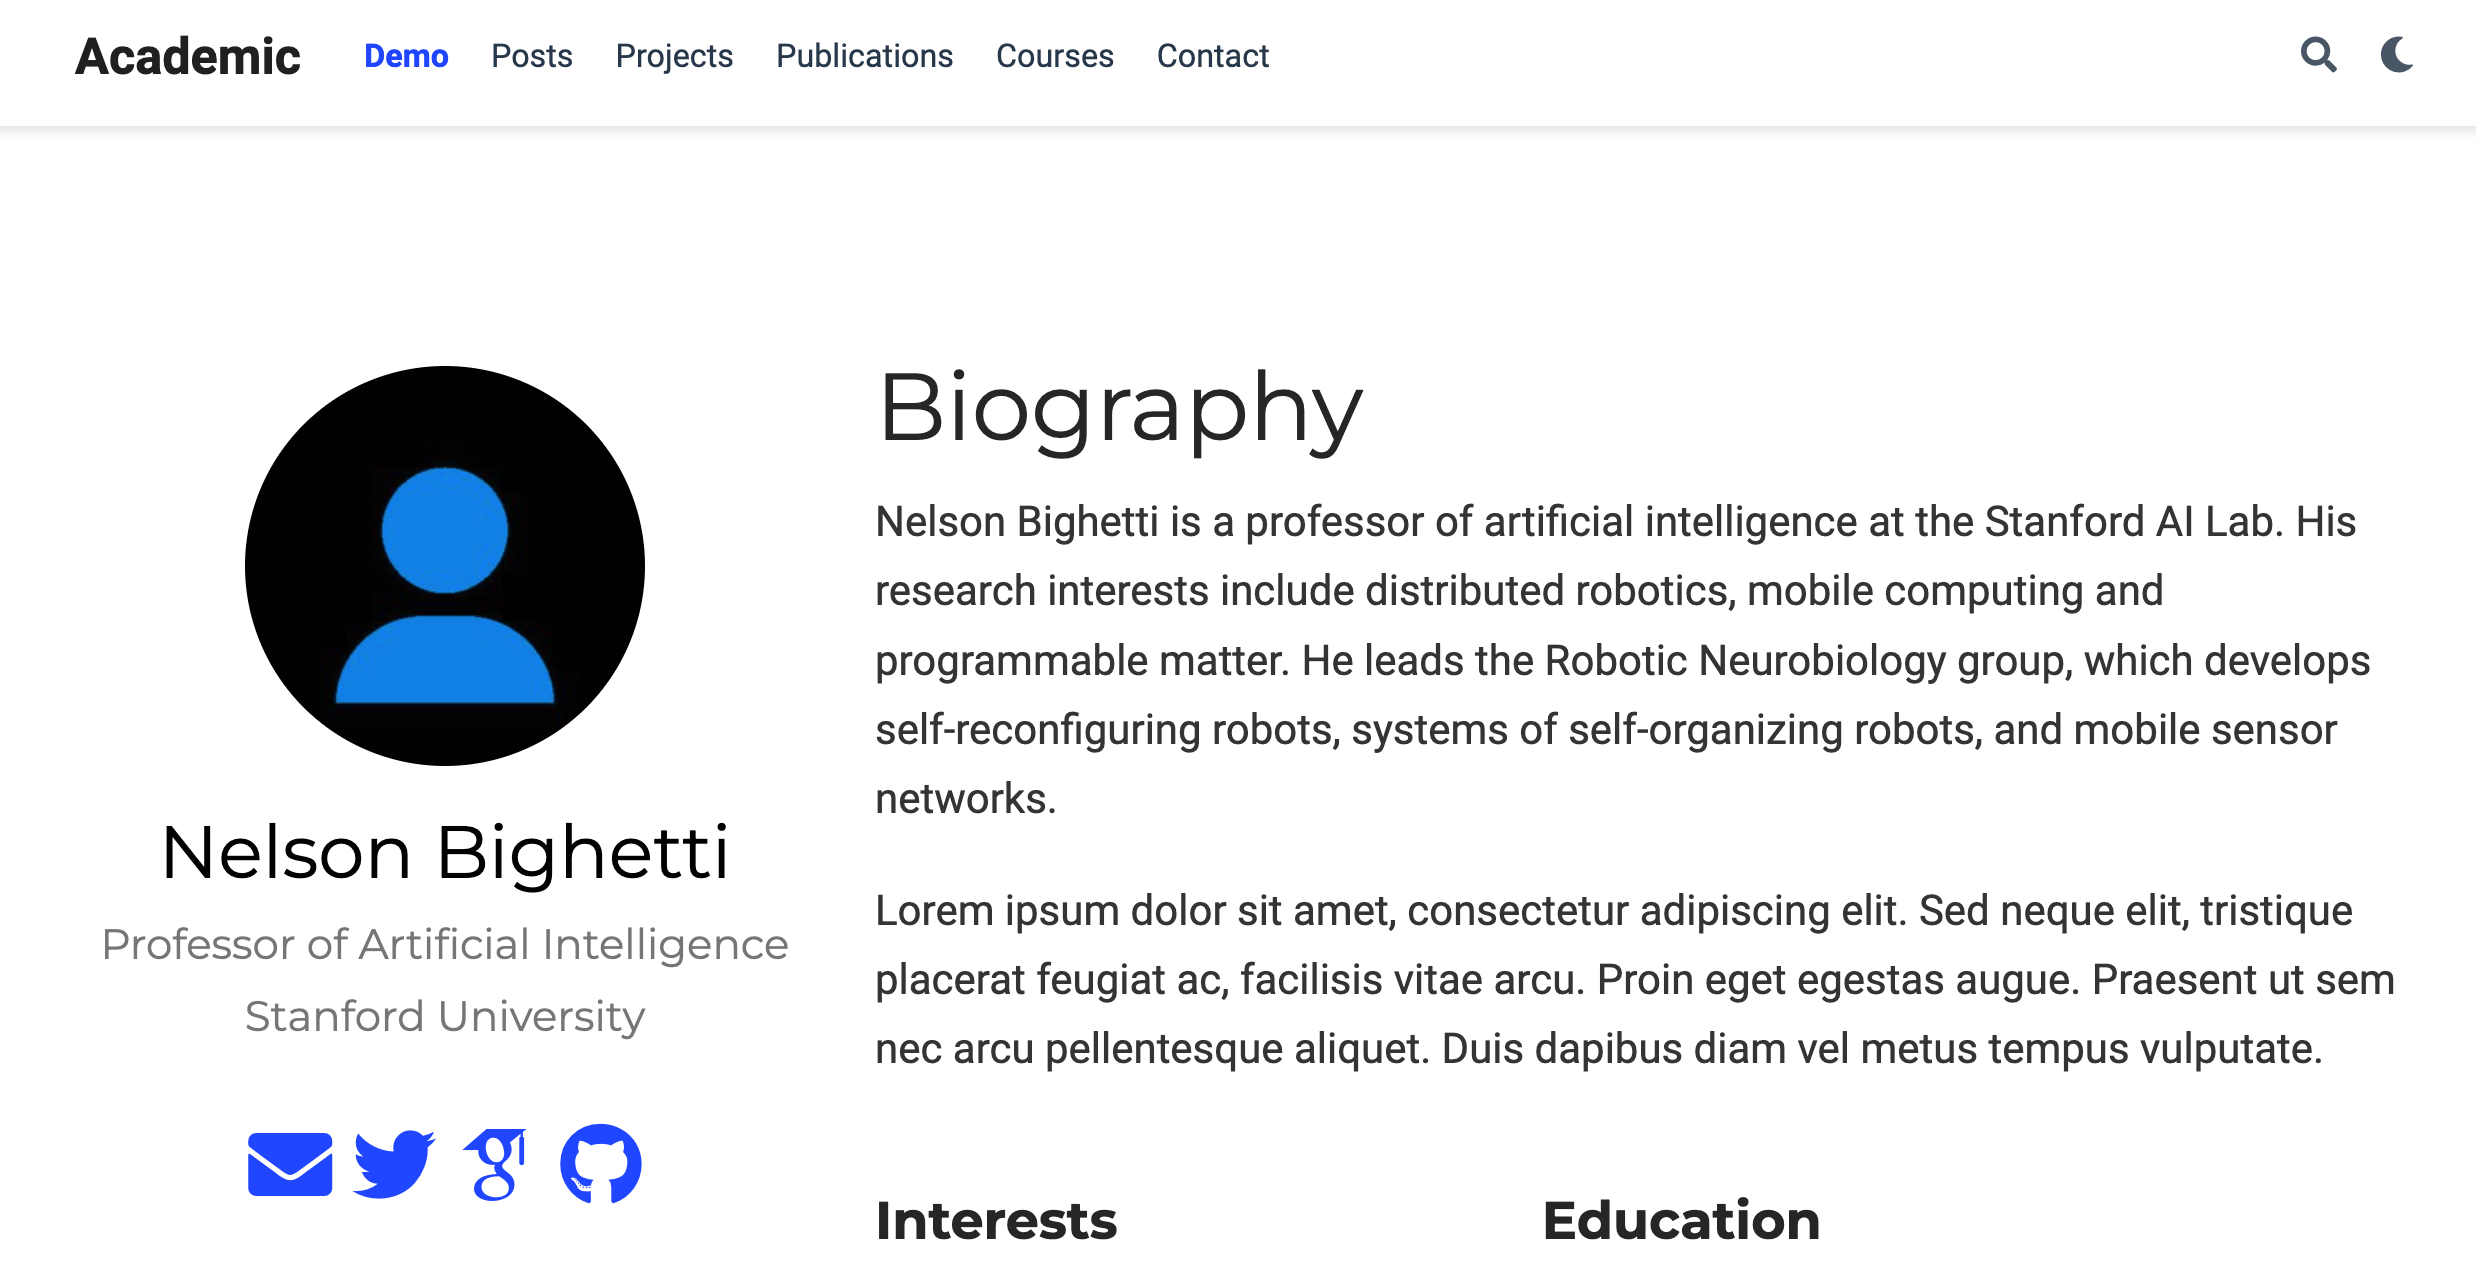Open the Courses menu item
Screen dimensions: 2476x1268
tap(1054, 56)
